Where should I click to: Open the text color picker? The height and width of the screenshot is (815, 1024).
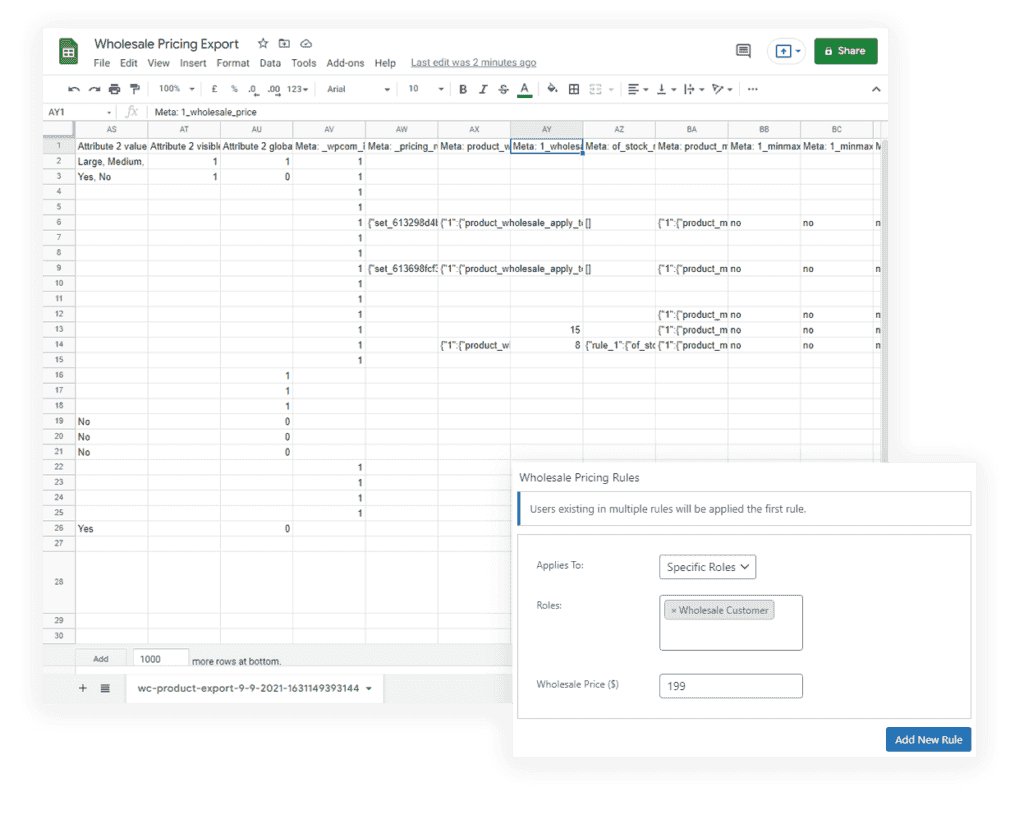tap(524, 89)
